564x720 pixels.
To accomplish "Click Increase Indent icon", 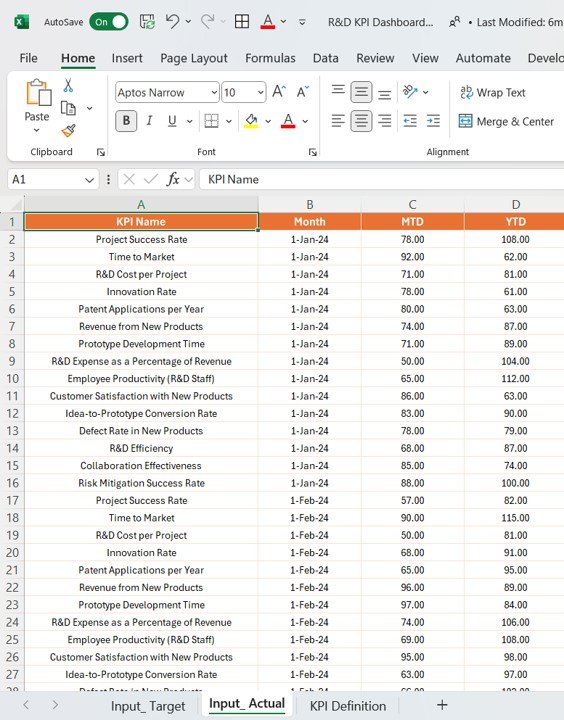I will tap(433, 121).
